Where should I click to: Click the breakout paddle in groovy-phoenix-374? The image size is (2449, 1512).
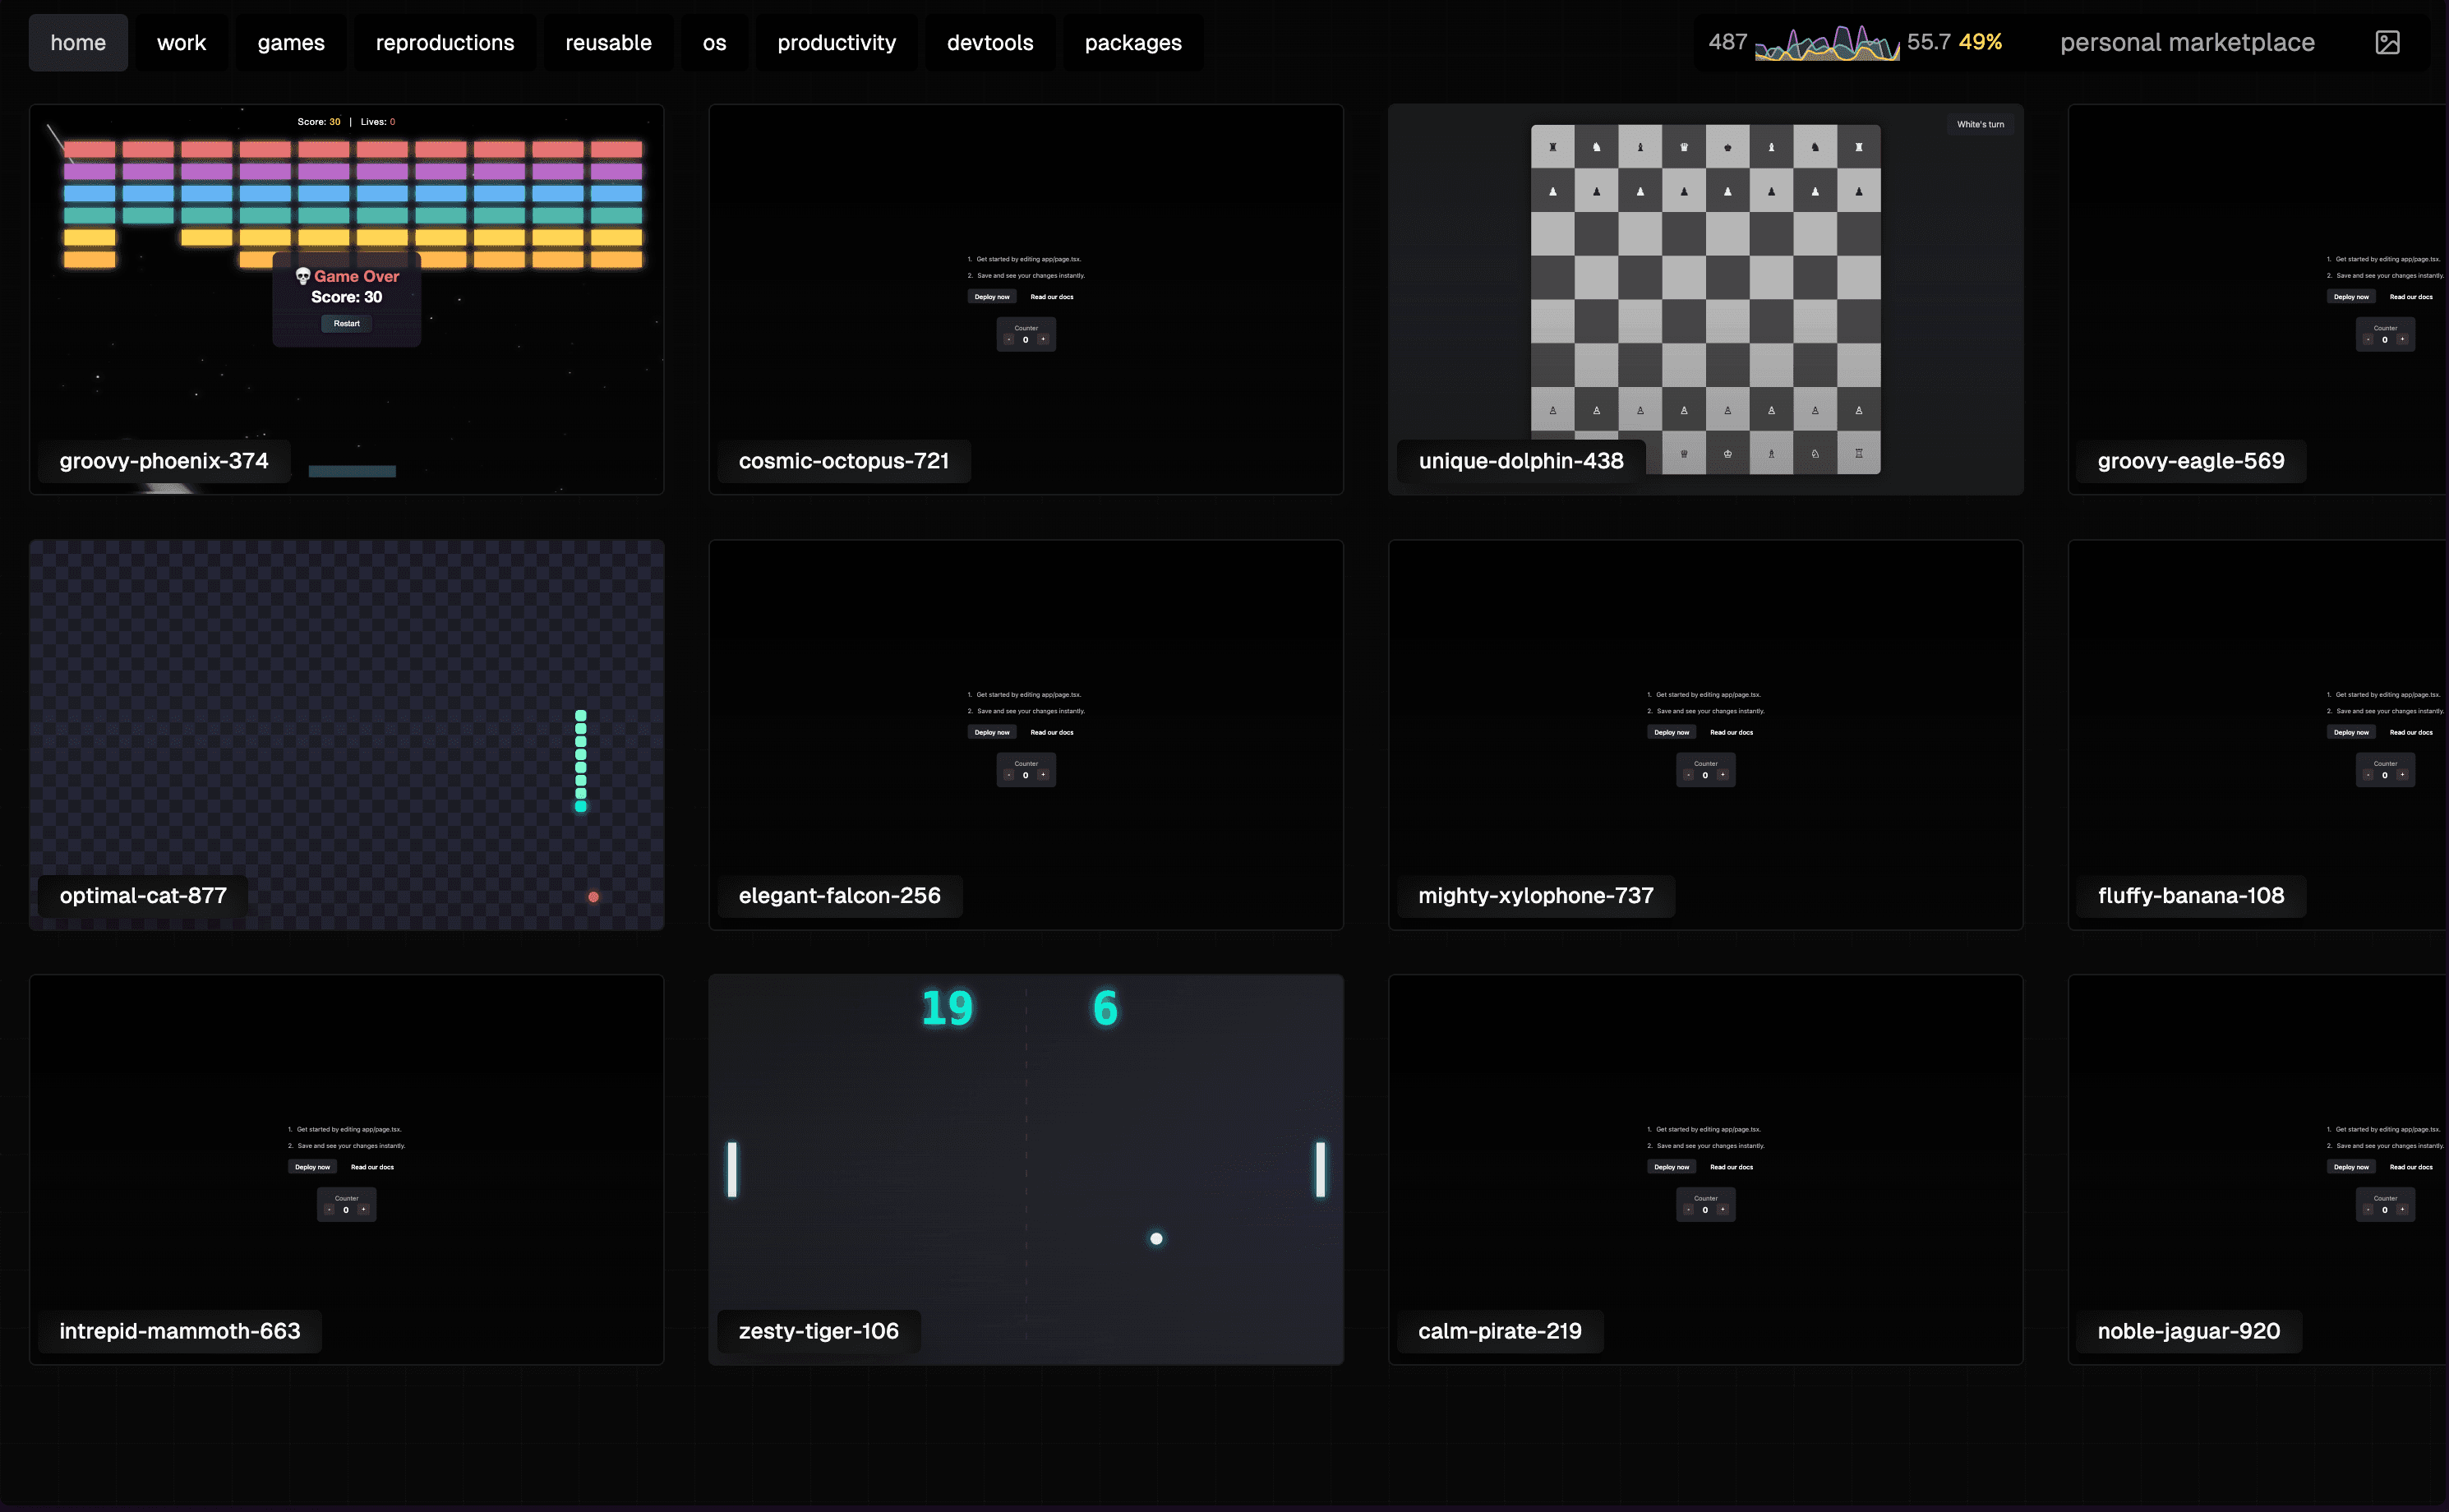pyautogui.click(x=352, y=471)
